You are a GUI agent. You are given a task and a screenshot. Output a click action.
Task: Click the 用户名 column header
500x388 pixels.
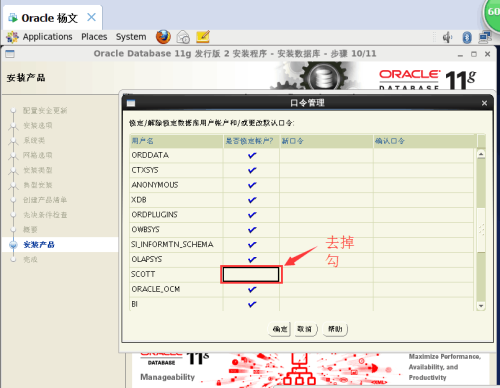click(x=176, y=141)
